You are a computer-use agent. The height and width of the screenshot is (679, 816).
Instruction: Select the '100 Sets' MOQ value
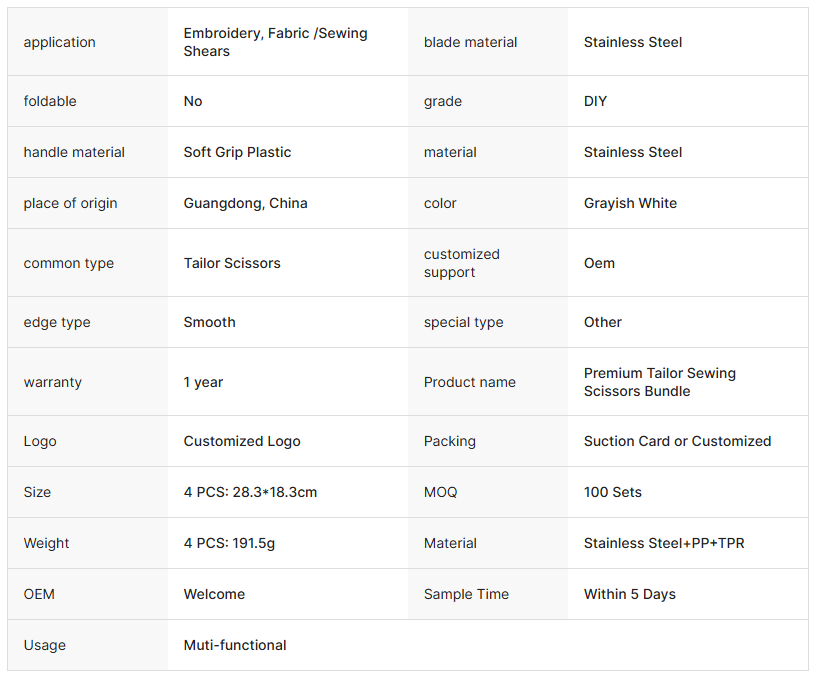click(613, 492)
